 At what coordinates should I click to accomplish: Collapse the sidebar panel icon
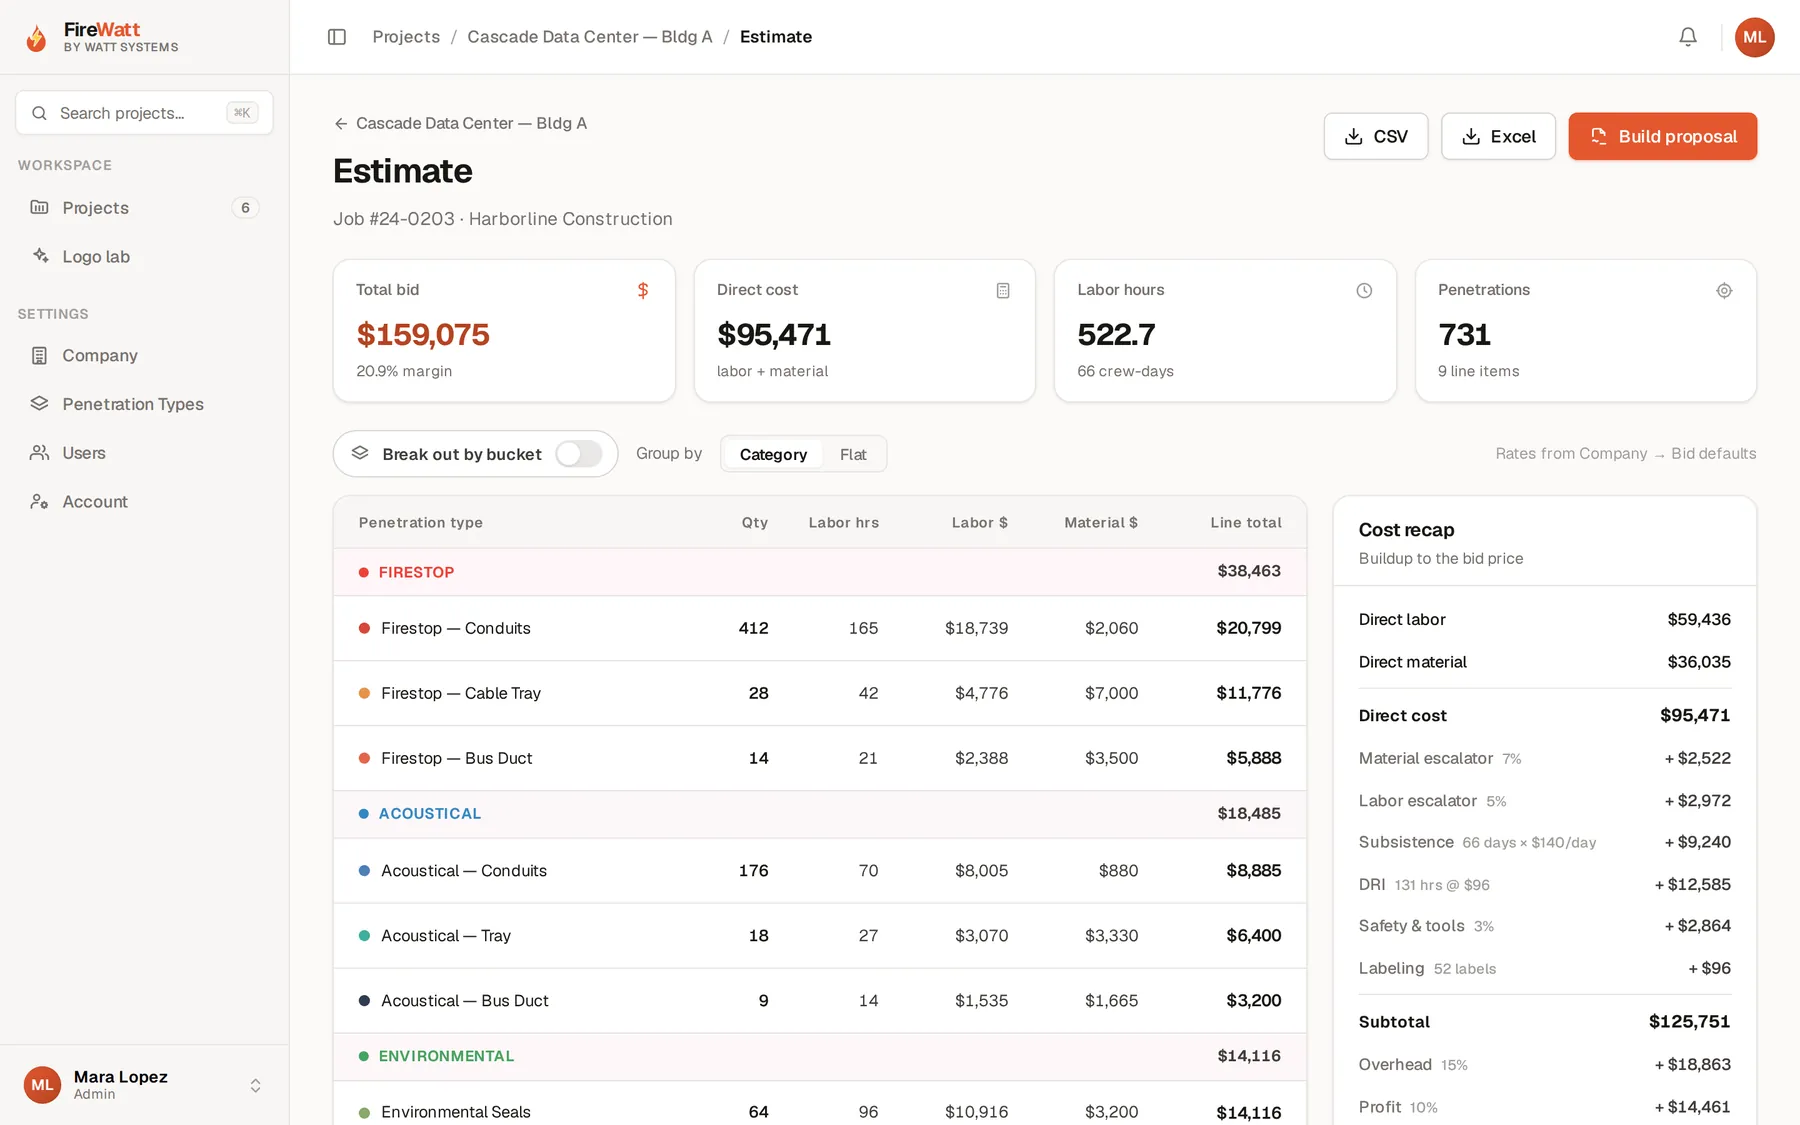(337, 37)
